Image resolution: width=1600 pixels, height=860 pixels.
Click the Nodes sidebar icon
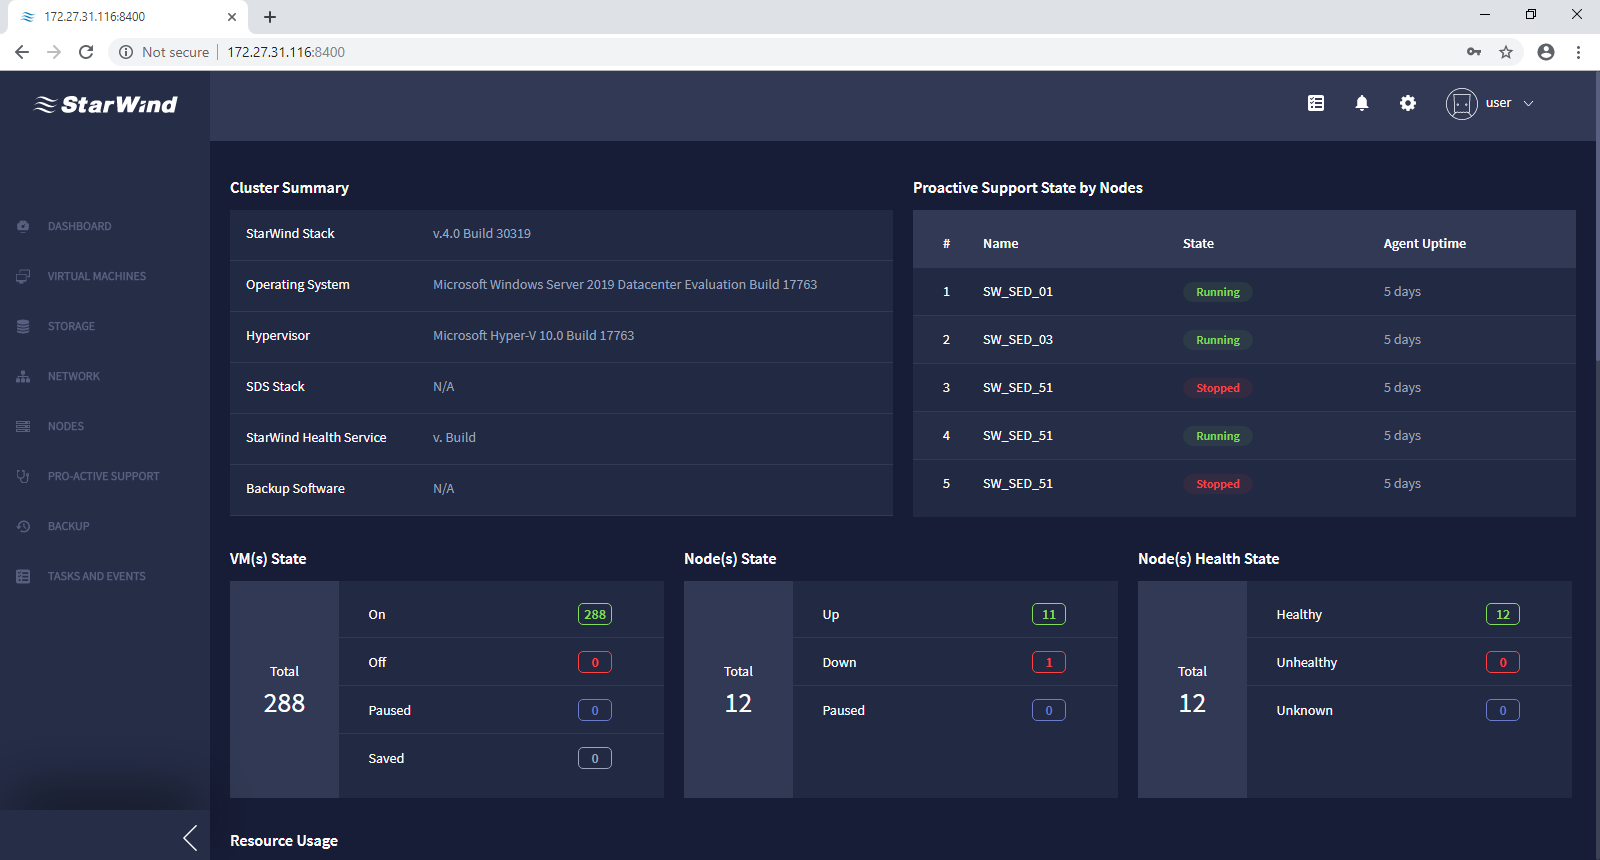(x=23, y=426)
